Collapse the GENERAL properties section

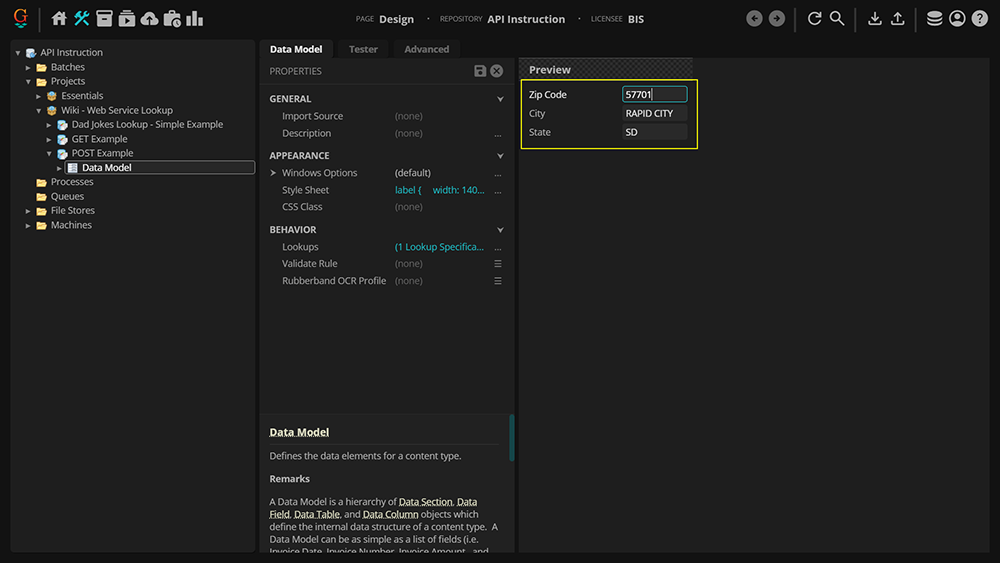coord(500,99)
